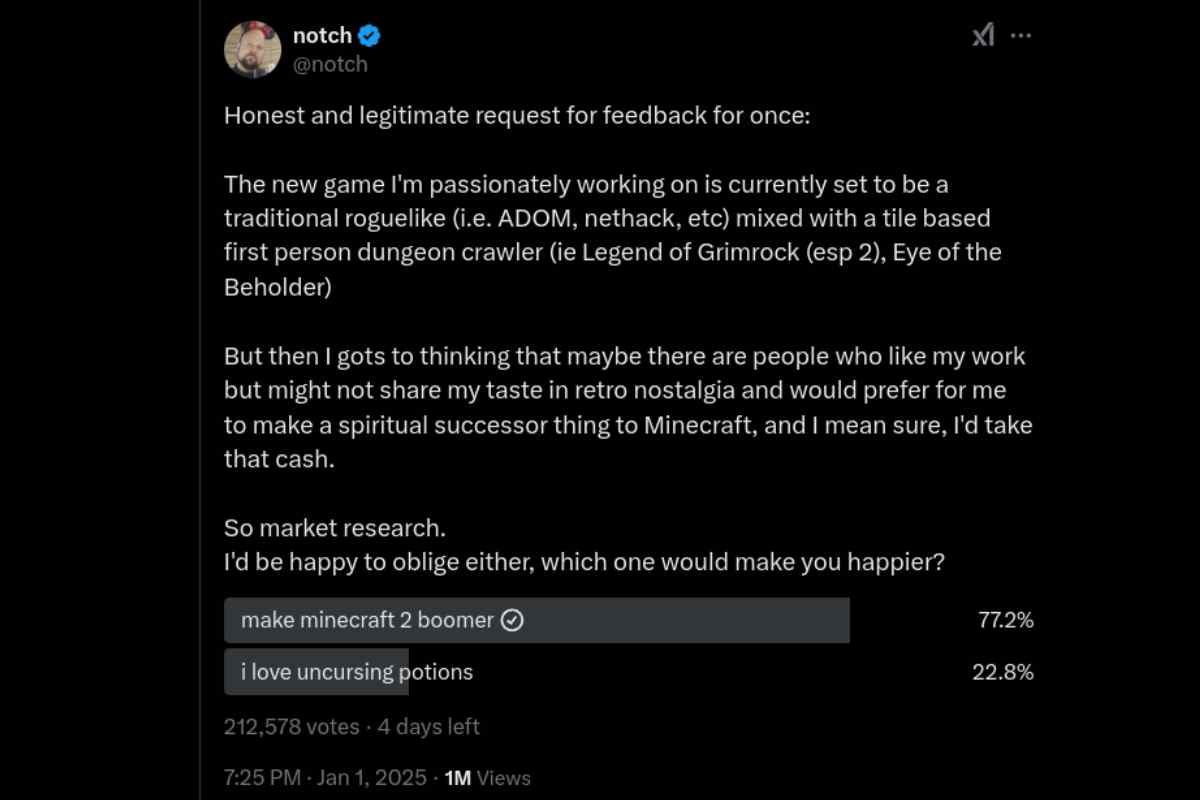Click the 212,578 votes count
Screen dimensions: 1200x800
[x=291, y=727]
